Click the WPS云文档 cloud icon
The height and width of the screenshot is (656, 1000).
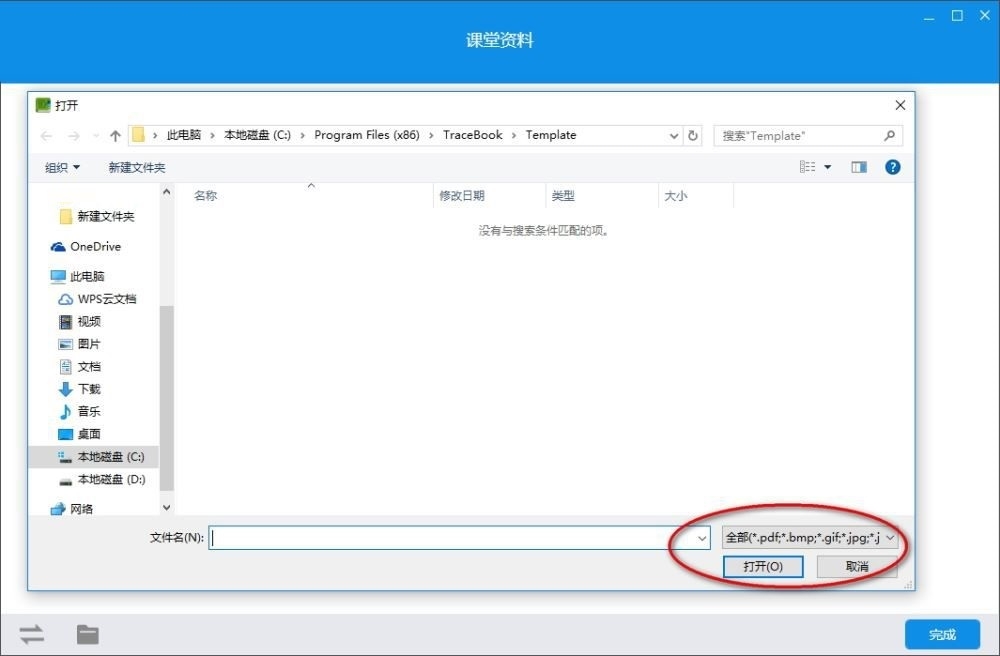(65, 299)
